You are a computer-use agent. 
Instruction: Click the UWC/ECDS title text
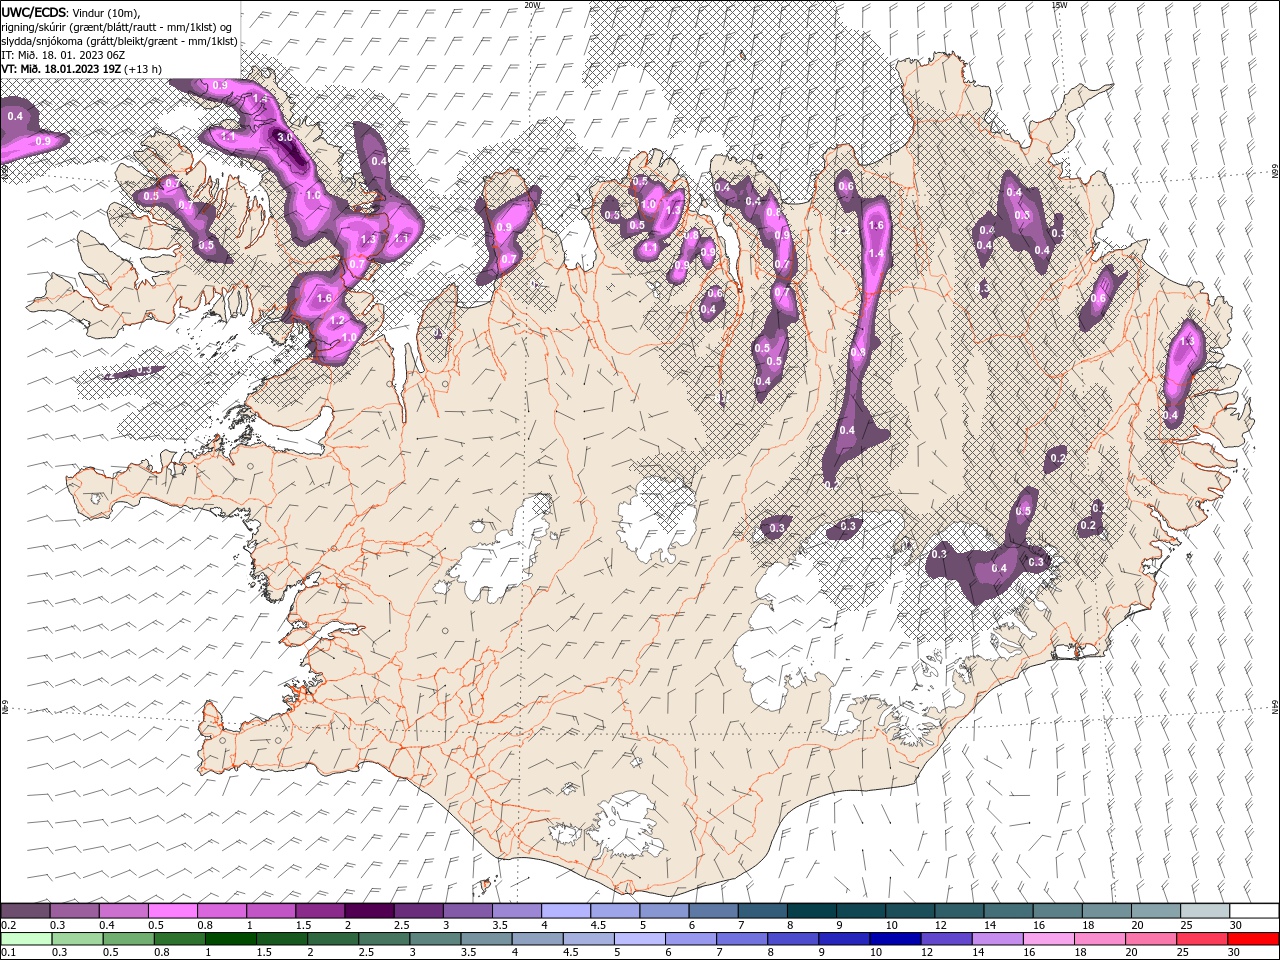34,12
